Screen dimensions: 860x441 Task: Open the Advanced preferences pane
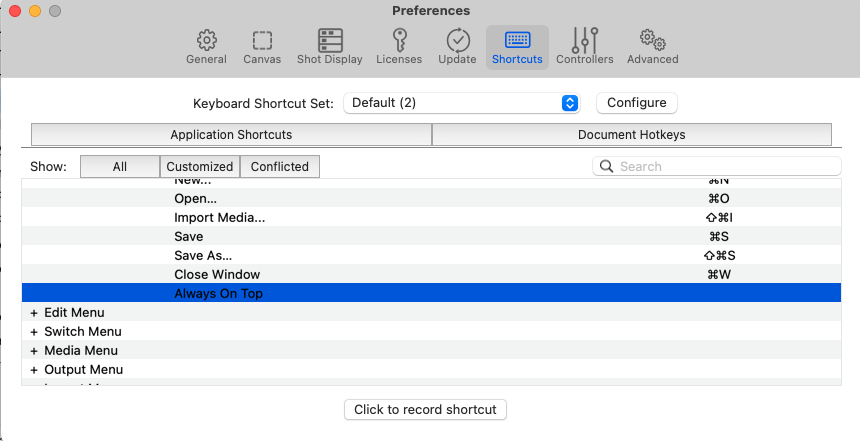pos(653,47)
